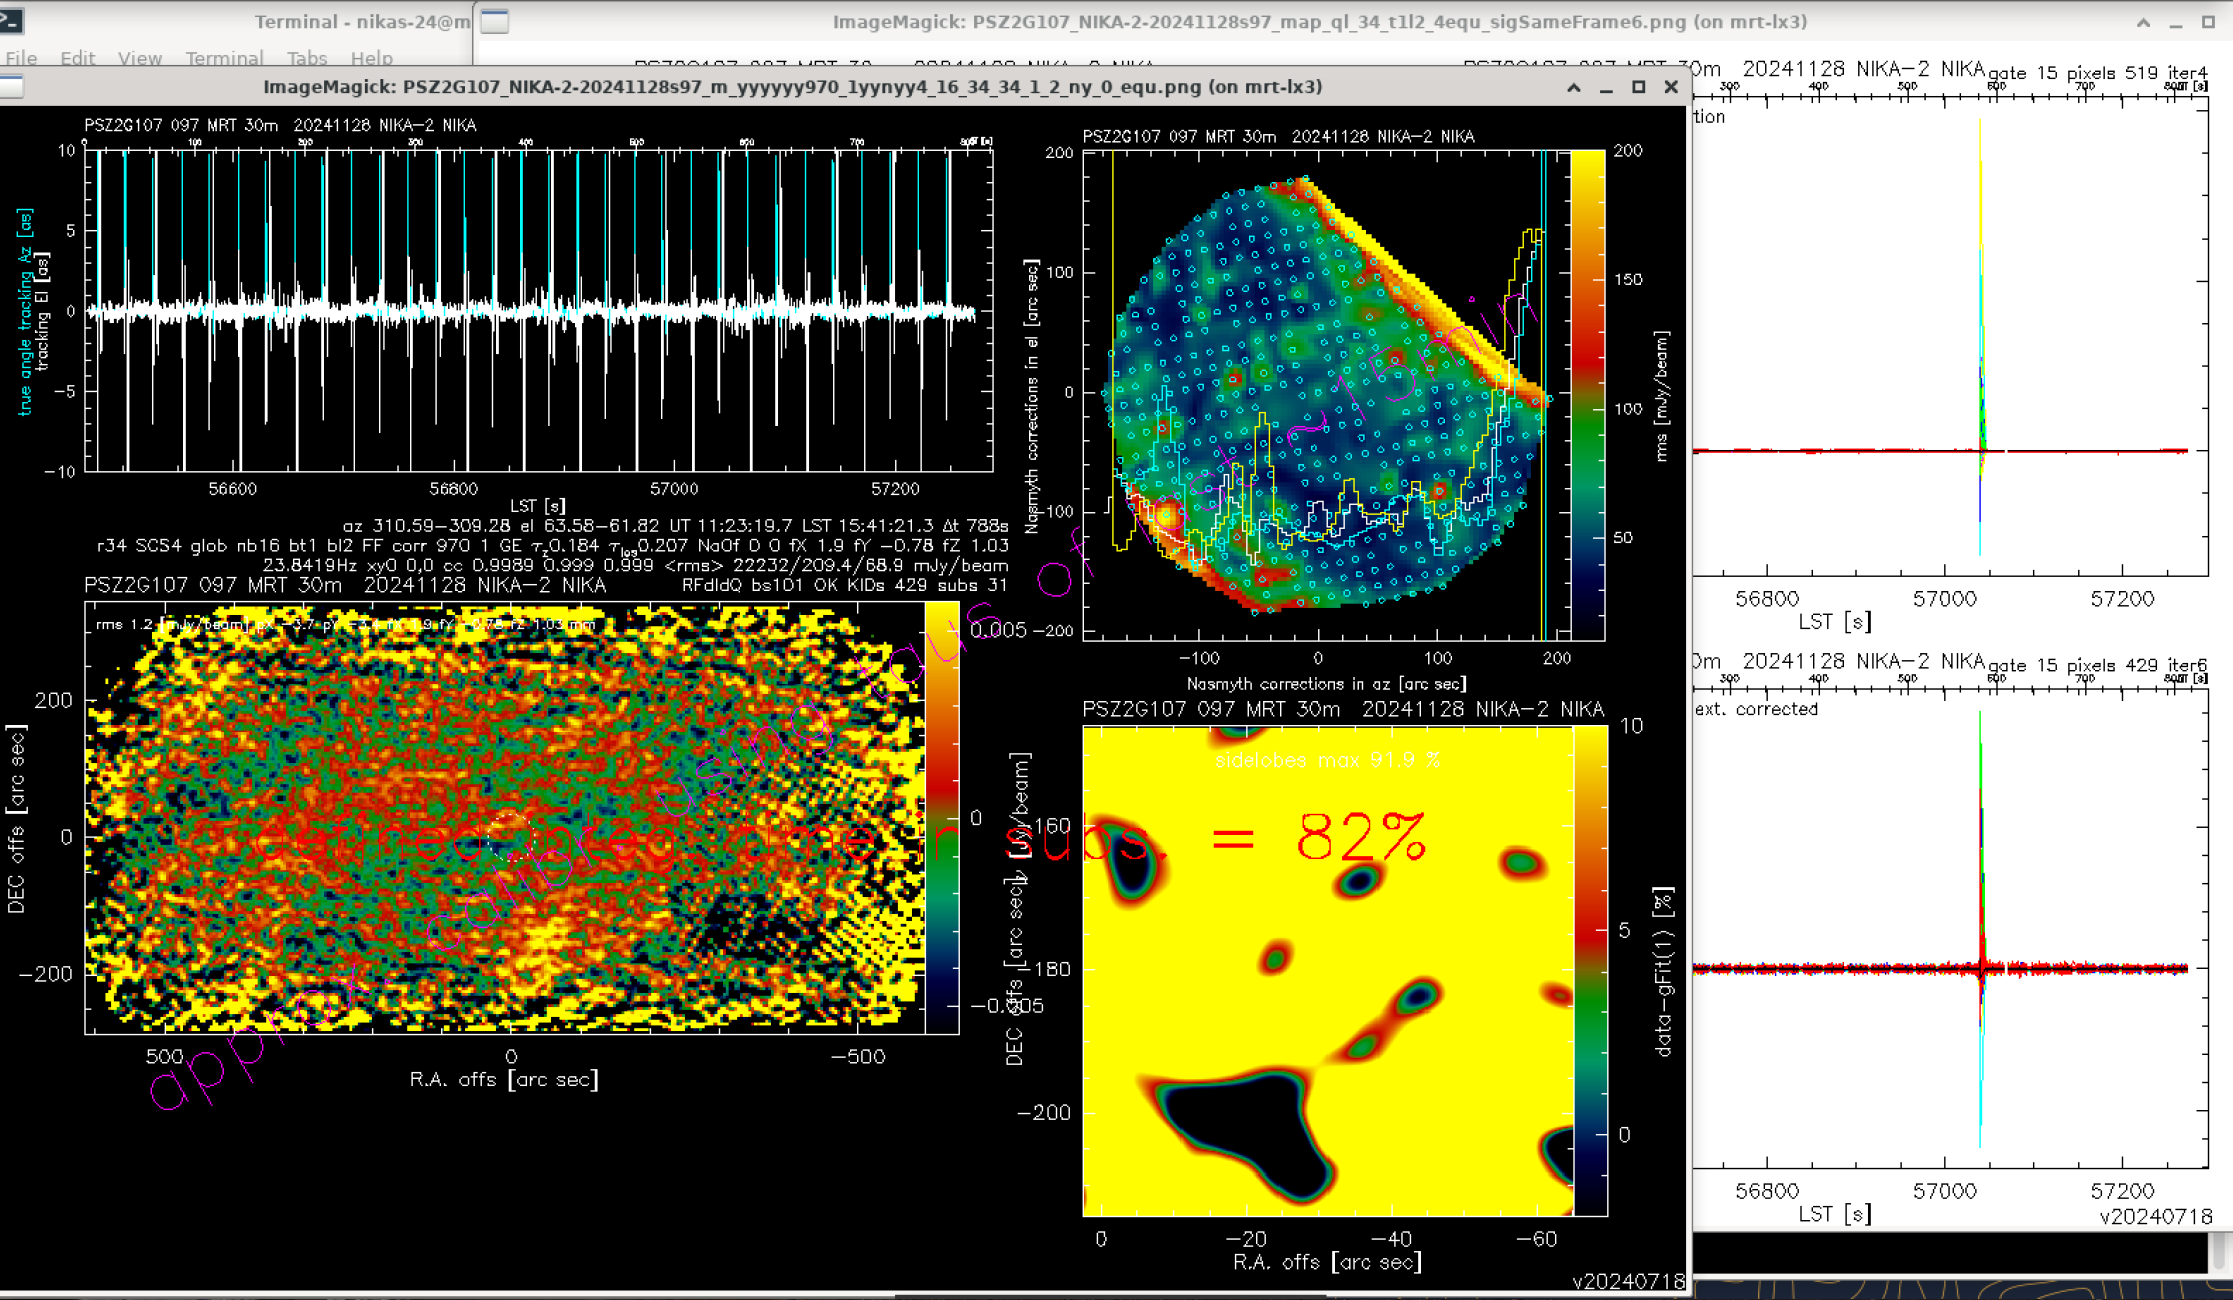Open the terminal's View menu
The height and width of the screenshot is (1300, 2233).
click(139, 58)
